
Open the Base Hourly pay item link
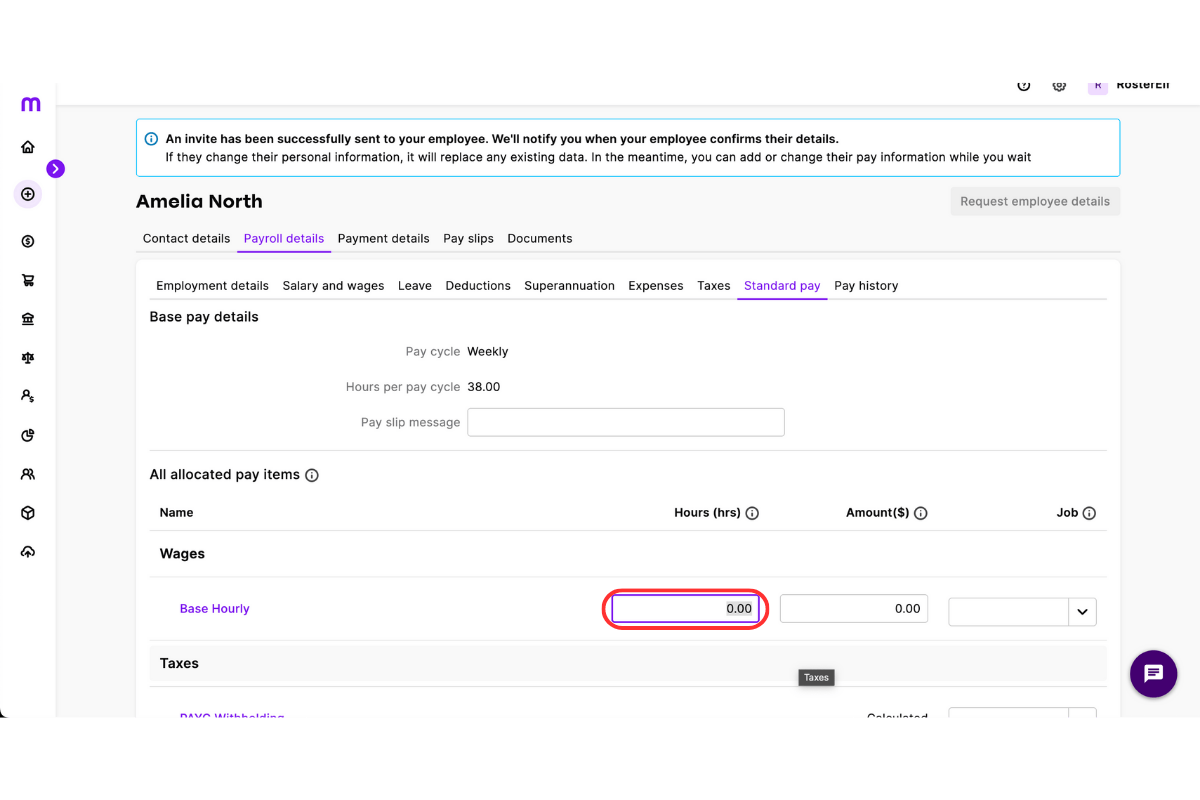coord(214,608)
